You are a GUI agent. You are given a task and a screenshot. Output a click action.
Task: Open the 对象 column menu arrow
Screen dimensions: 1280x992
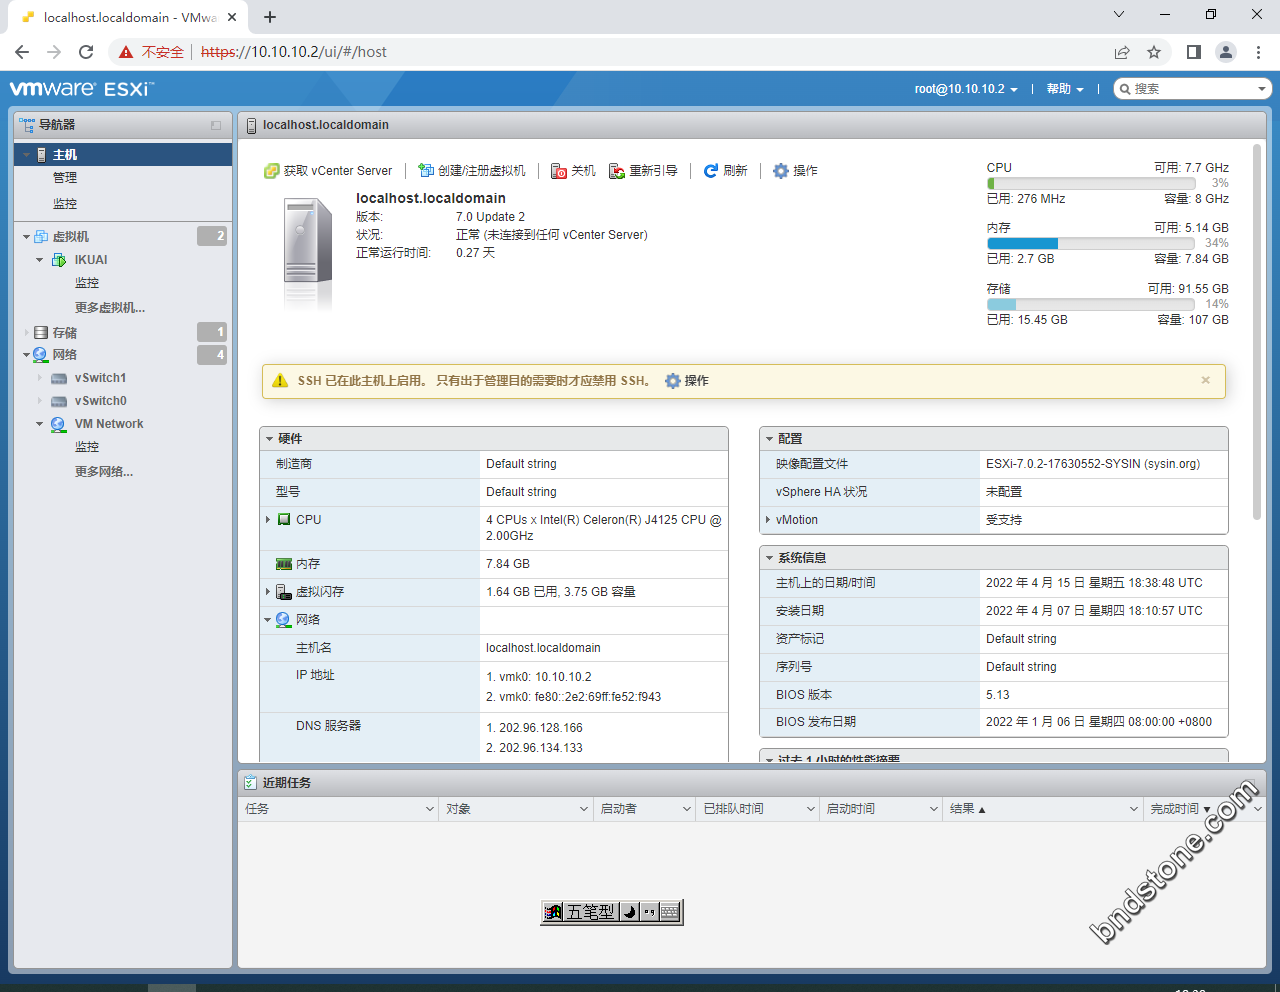(x=584, y=809)
